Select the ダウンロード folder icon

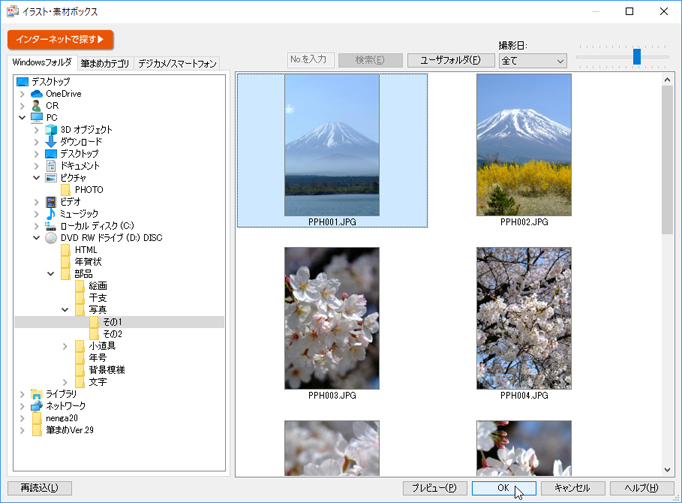point(51,142)
